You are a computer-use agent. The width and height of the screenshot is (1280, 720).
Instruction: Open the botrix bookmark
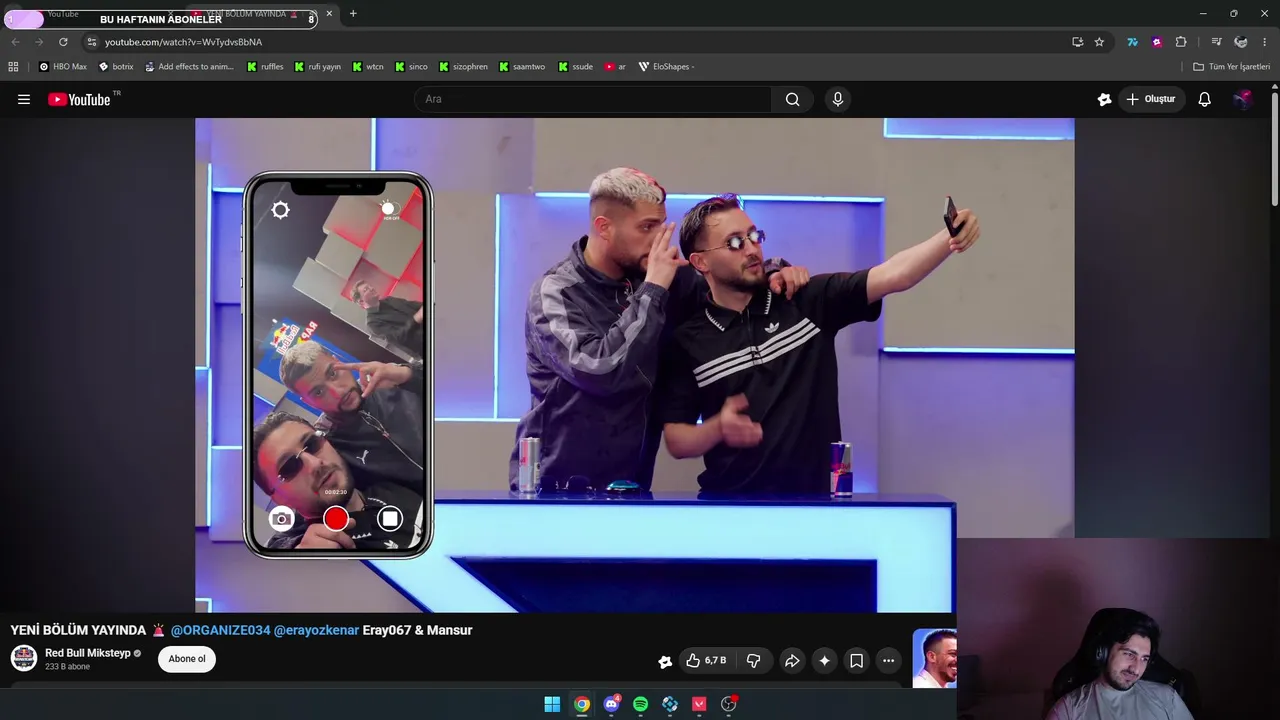(116, 67)
